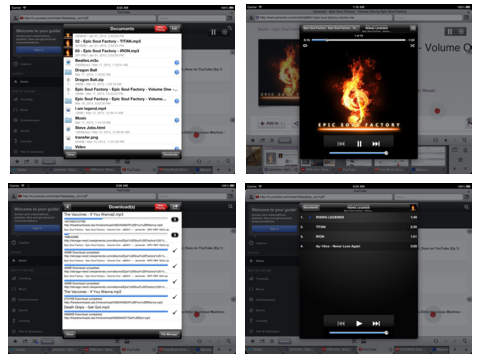The image size is (480, 360).
Task: Tap Edit in the Documents header
Action: [174, 29]
